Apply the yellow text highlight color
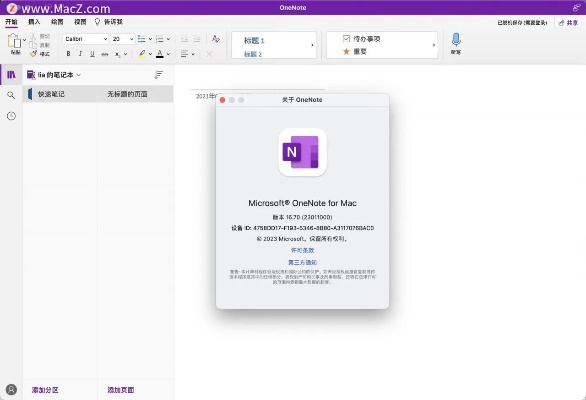Image resolution: width=586 pixels, height=400 pixels. pos(142,54)
